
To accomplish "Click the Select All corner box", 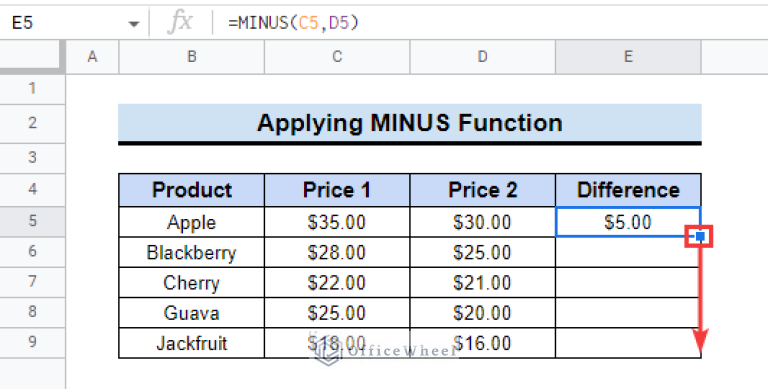I will [x=32, y=57].
